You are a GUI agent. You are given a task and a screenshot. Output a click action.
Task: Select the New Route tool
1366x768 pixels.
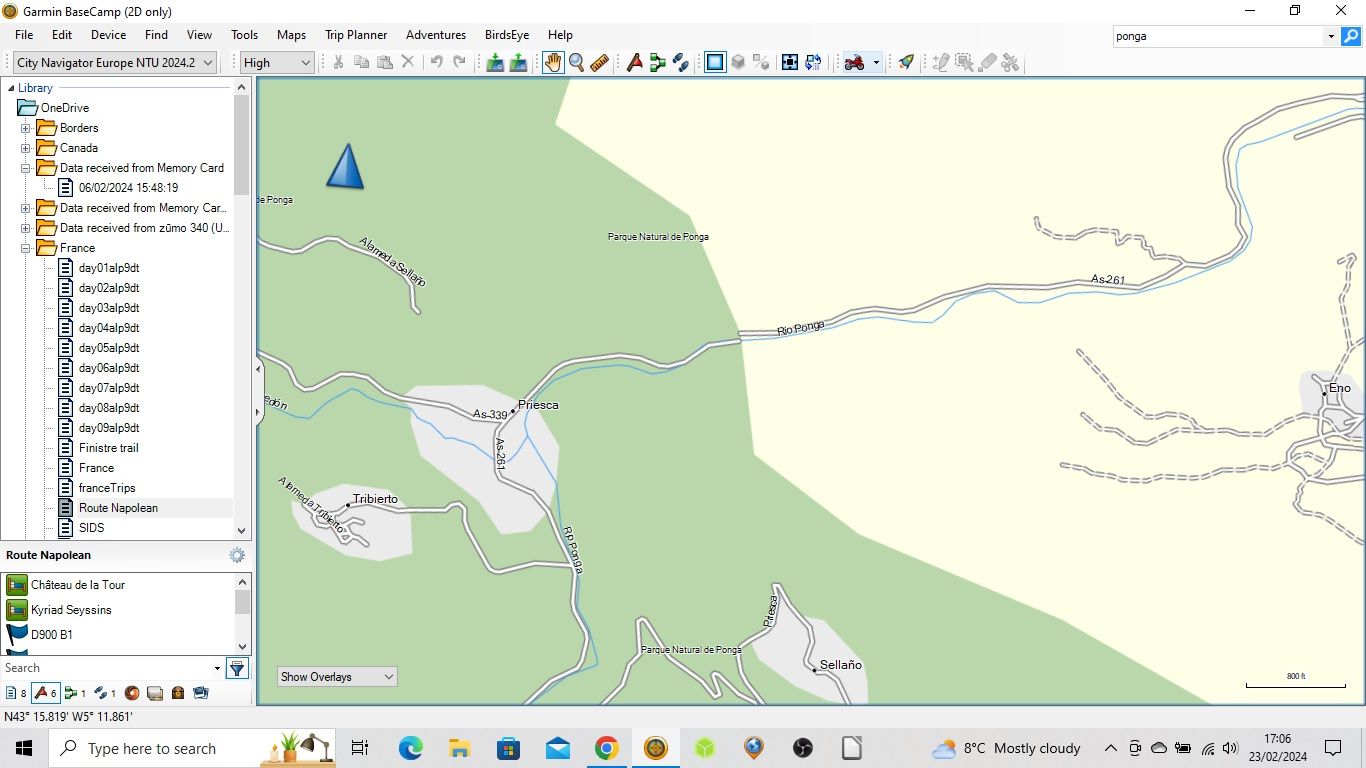point(658,62)
